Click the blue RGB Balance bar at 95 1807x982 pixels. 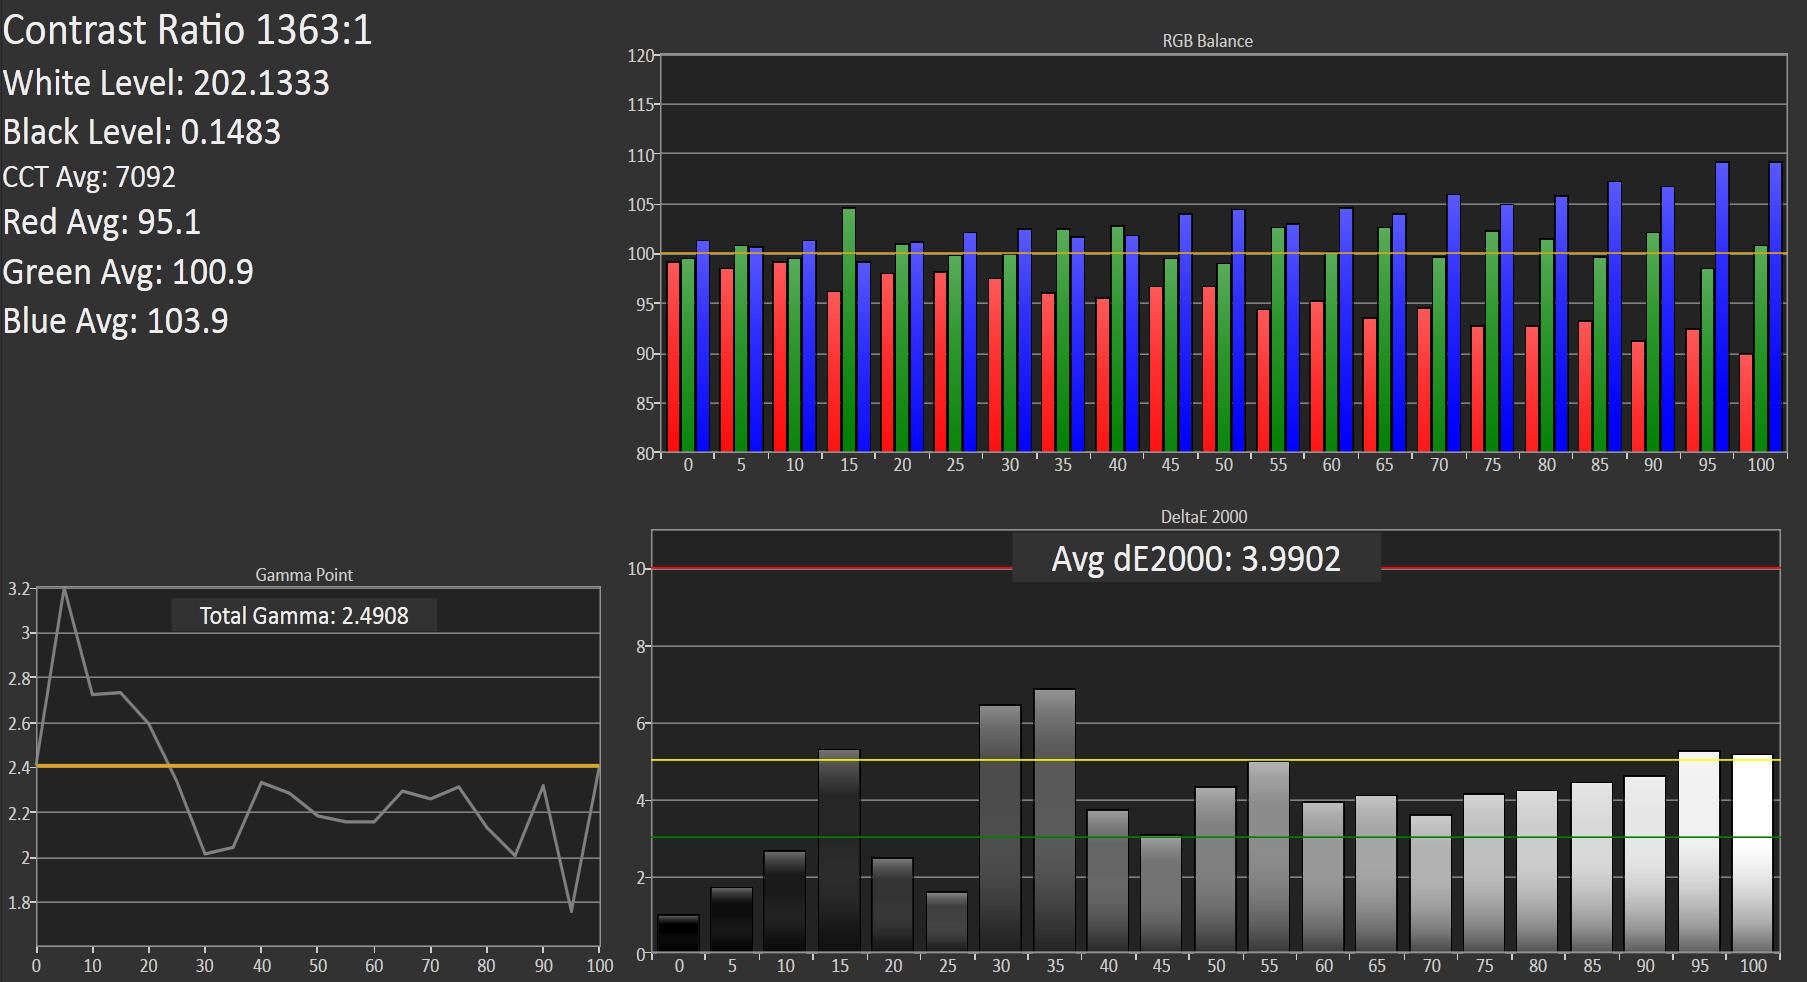click(x=1722, y=307)
